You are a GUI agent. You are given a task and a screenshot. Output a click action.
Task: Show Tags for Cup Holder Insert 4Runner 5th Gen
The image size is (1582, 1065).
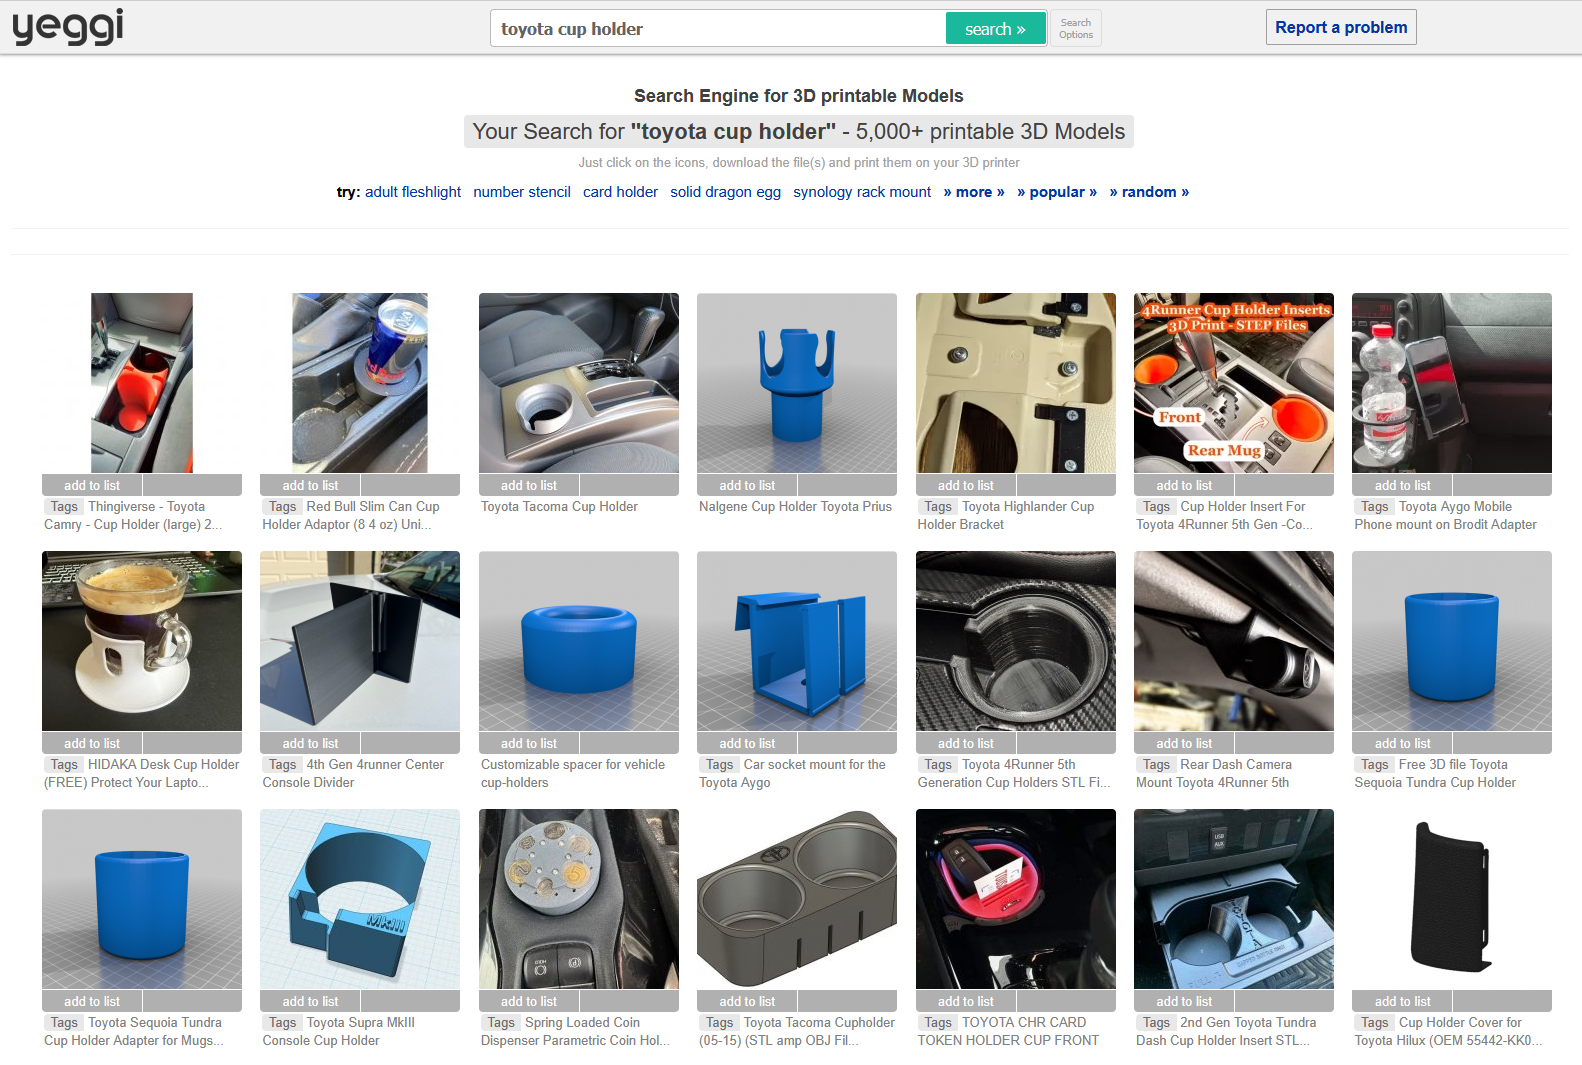(1156, 507)
